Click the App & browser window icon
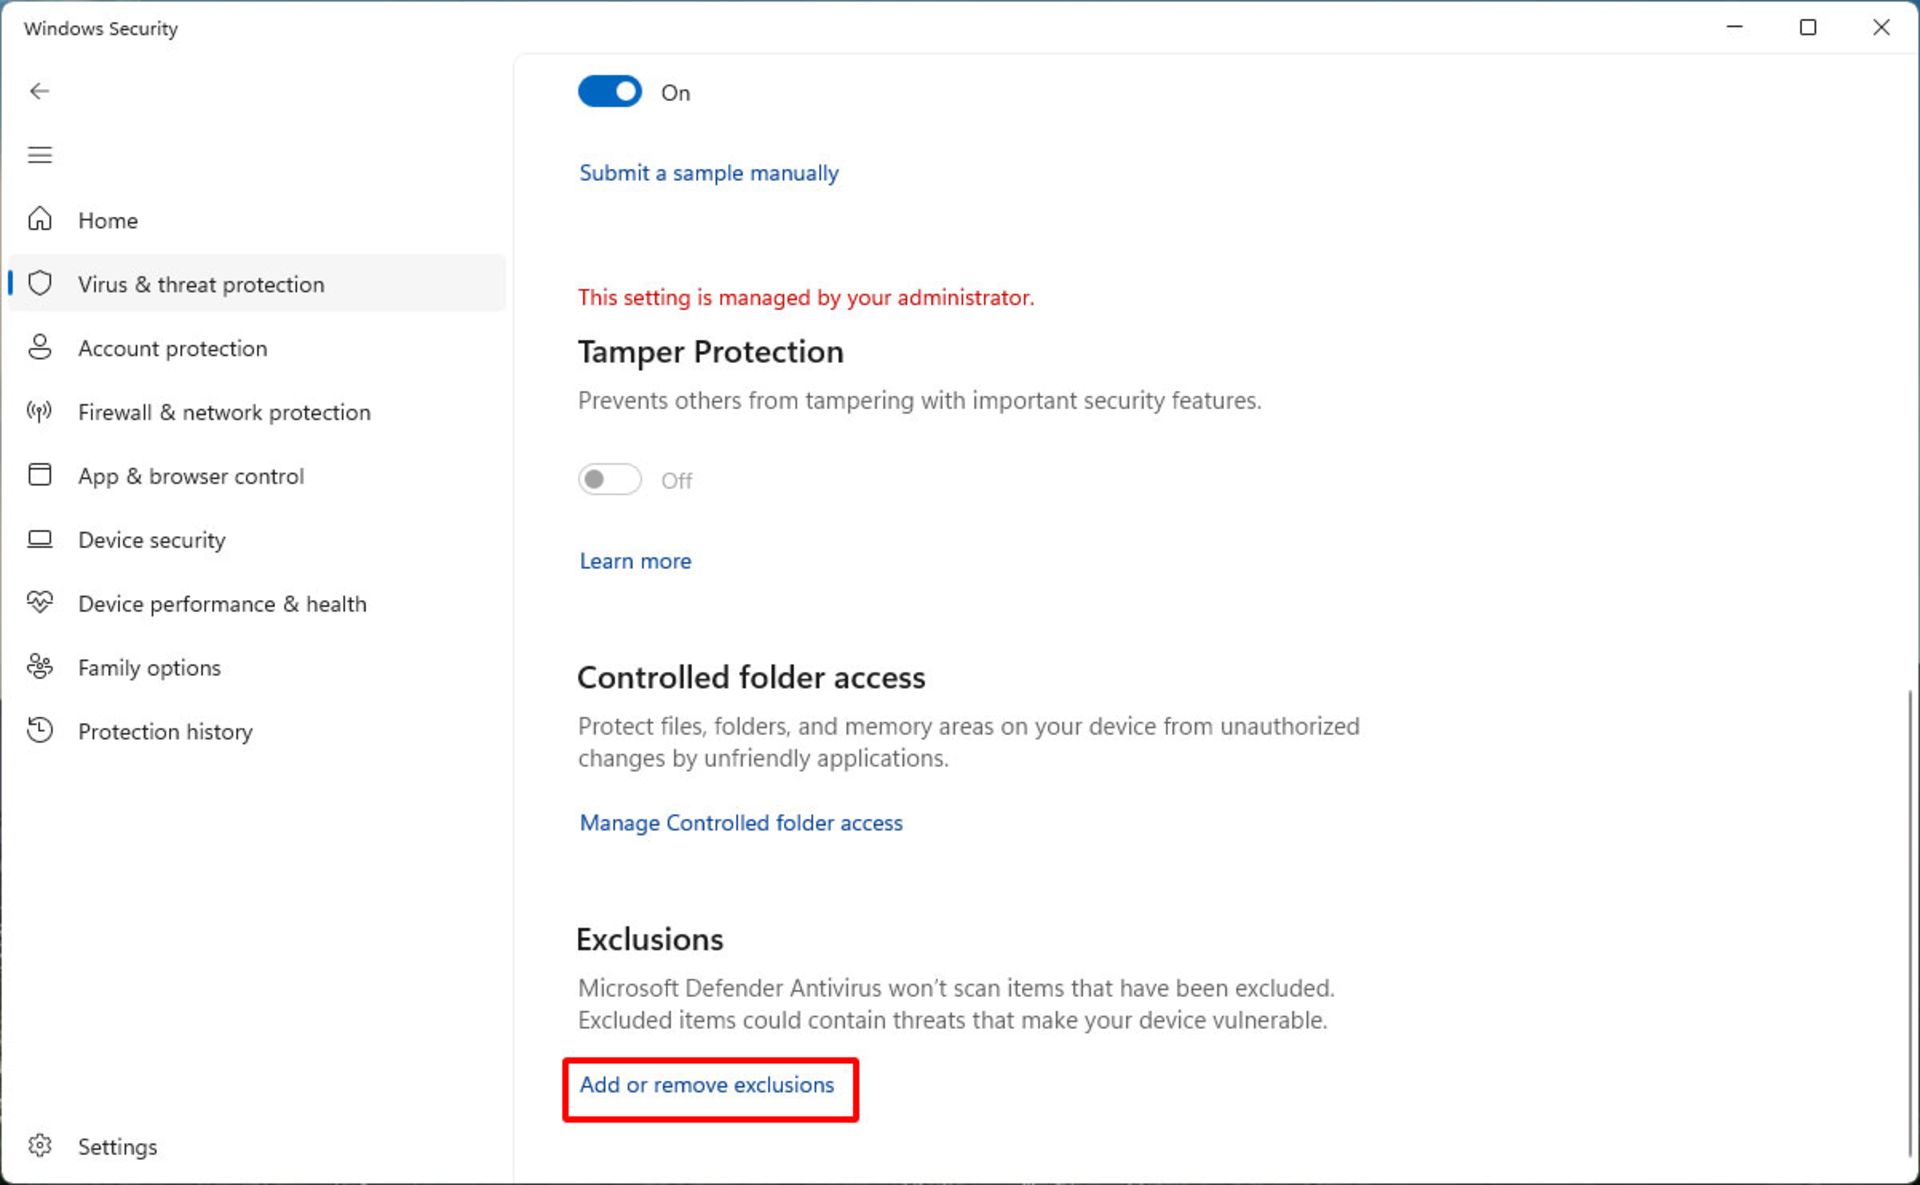This screenshot has height=1185, width=1920. 40,475
